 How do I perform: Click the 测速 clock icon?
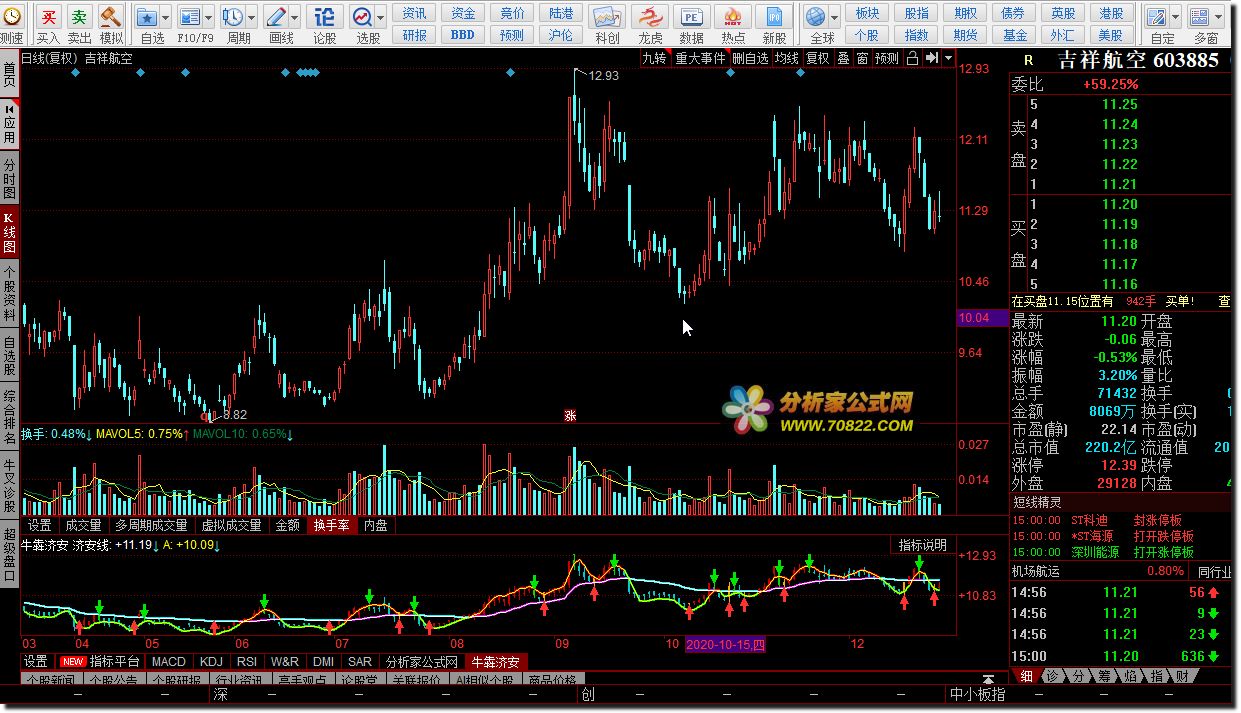coord(11,16)
